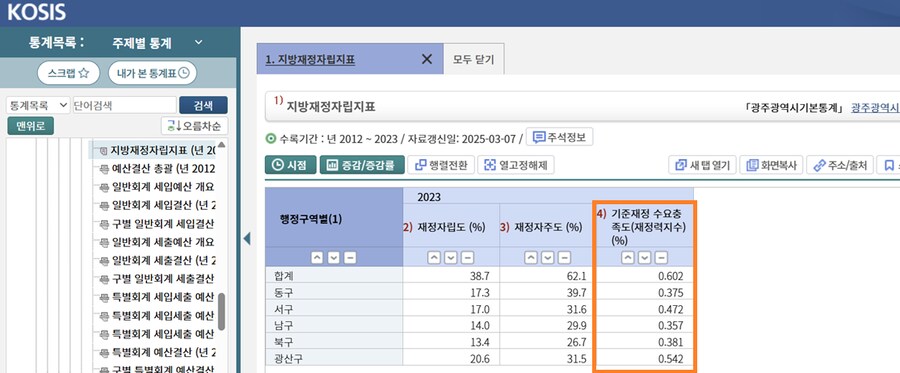Switch to the 1. 지방재정자립지표 tab
The width and height of the screenshot is (900, 373).
[310, 59]
